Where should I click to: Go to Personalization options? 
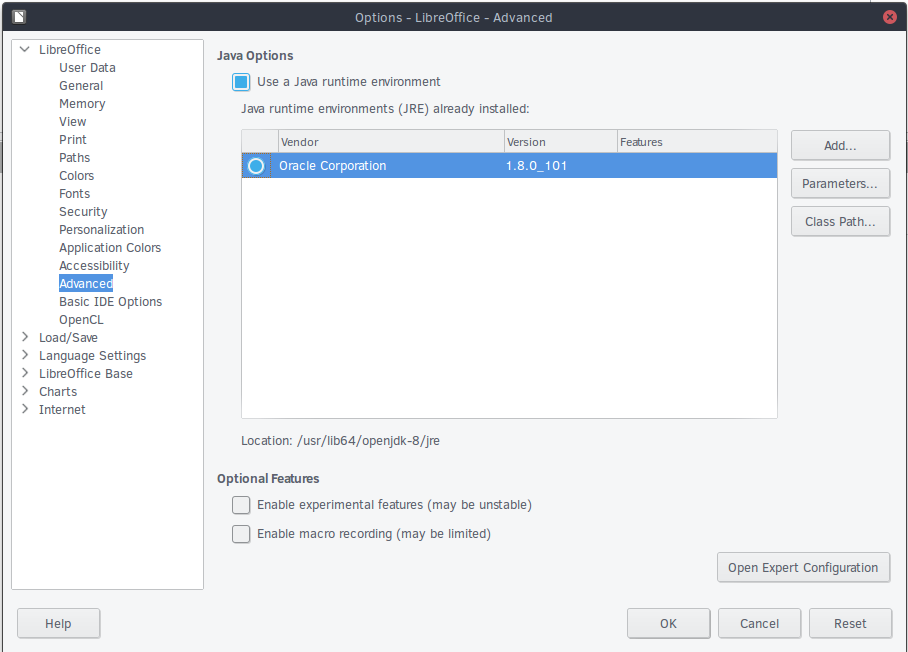pyautogui.click(x=101, y=230)
